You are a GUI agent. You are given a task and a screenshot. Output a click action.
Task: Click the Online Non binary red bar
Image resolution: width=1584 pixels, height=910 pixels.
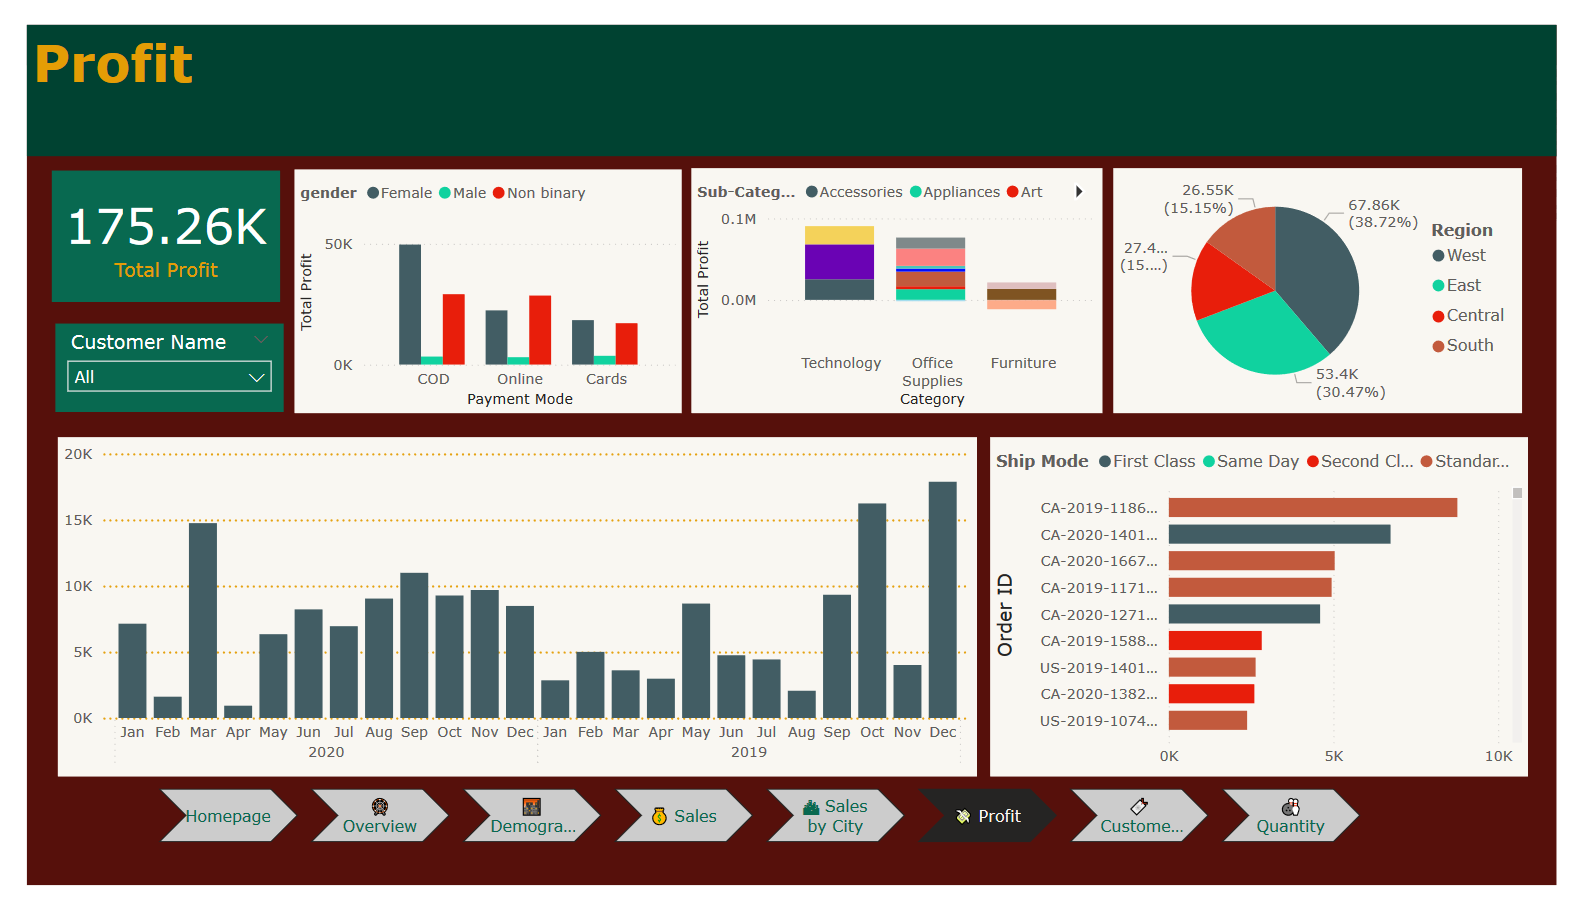click(x=540, y=330)
